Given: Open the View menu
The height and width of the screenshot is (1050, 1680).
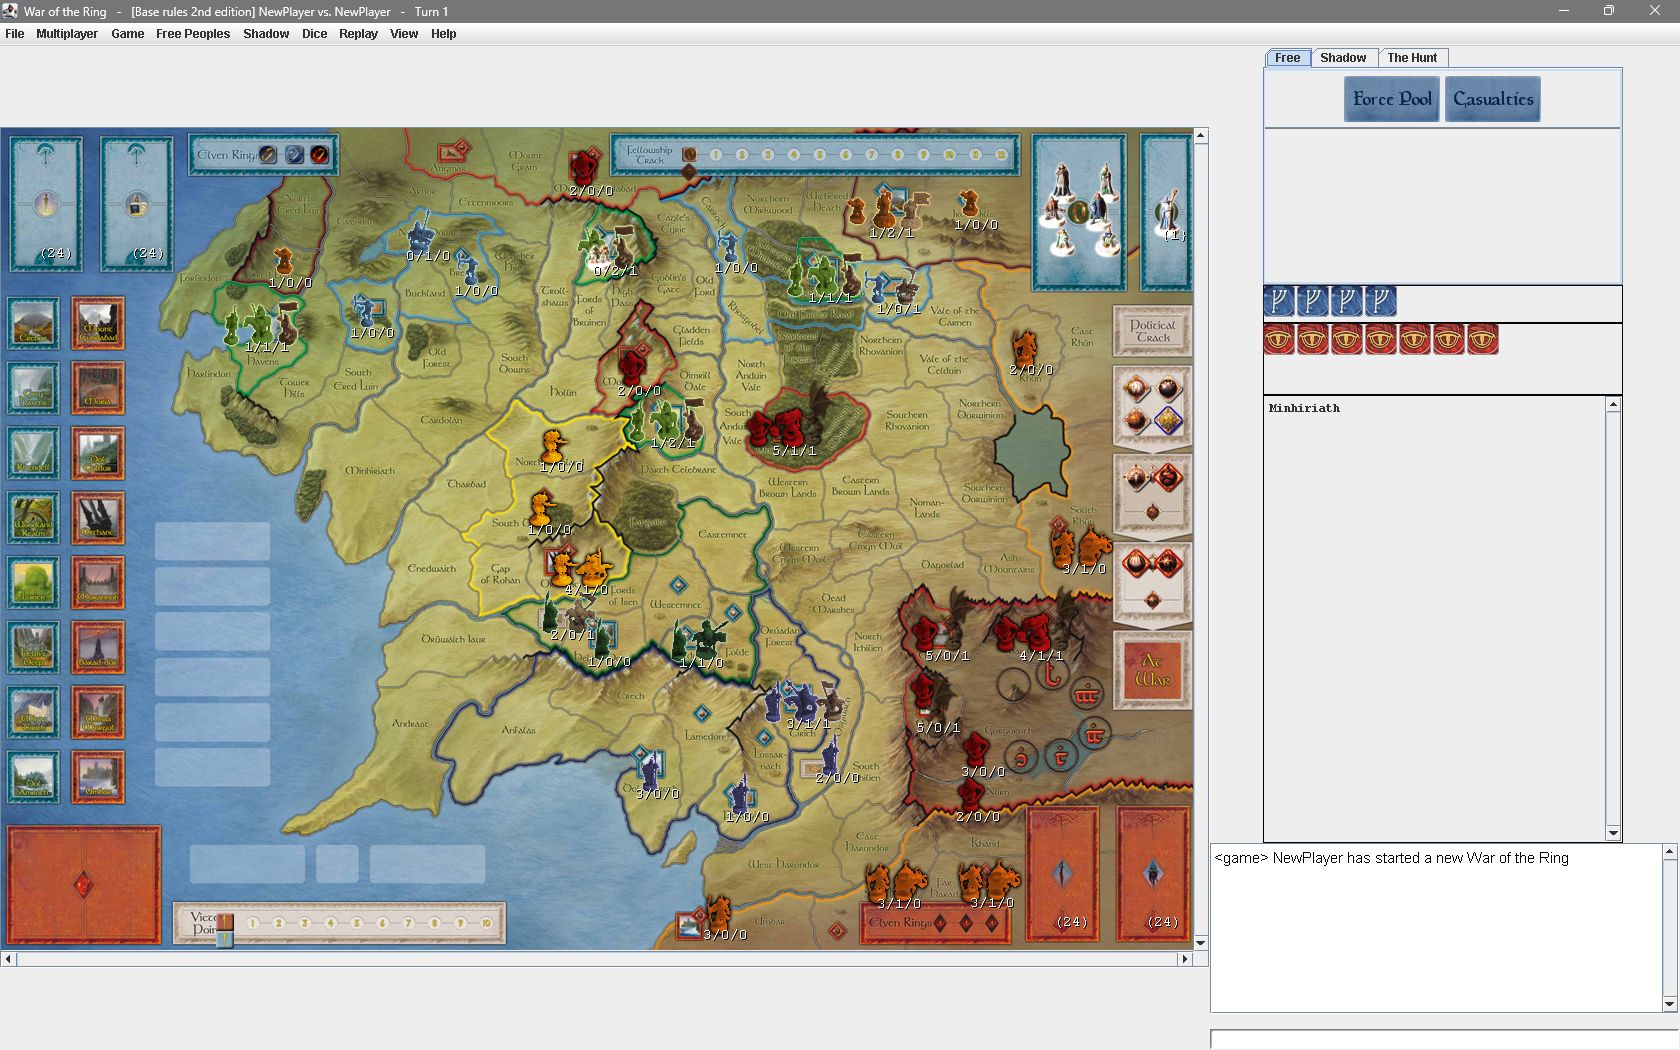Looking at the screenshot, I should [x=404, y=34].
